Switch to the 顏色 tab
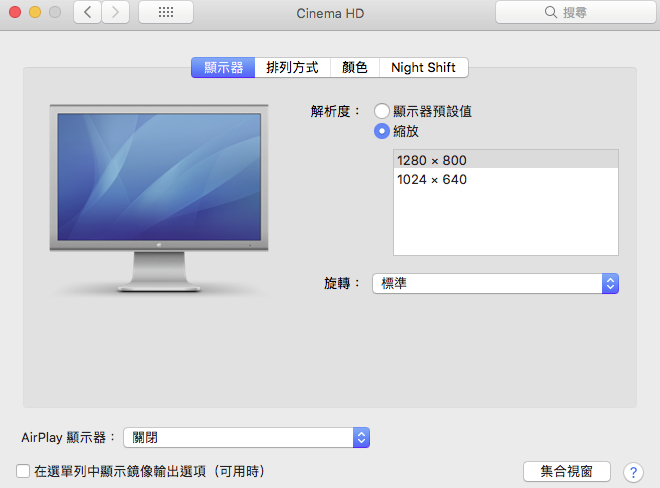This screenshot has width=660, height=488. 354,67
